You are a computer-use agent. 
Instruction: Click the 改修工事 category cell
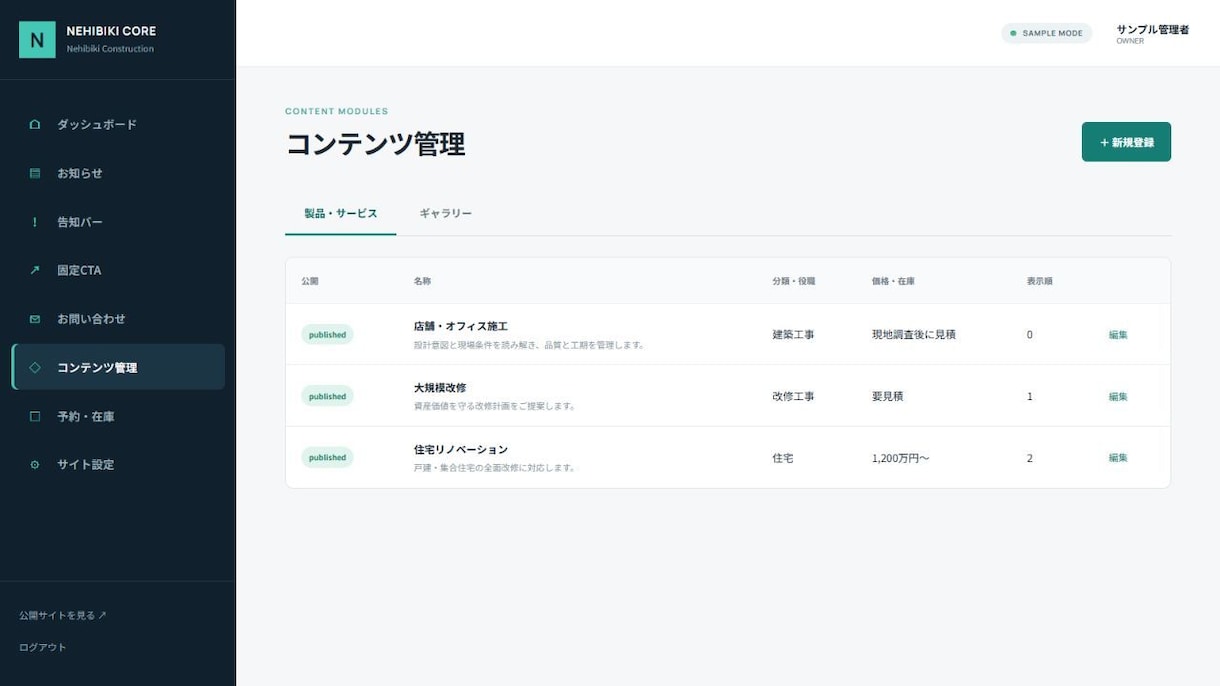[x=793, y=397]
